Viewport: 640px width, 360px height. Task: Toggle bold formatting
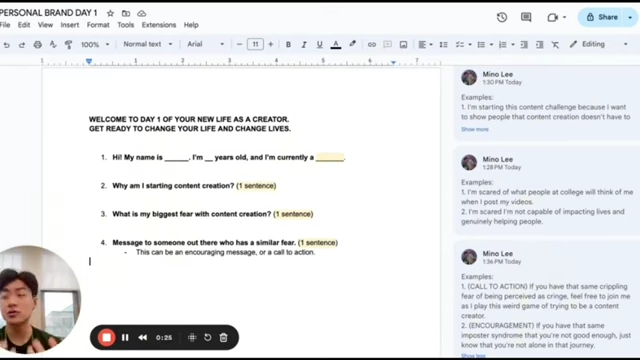(x=288, y=44)
